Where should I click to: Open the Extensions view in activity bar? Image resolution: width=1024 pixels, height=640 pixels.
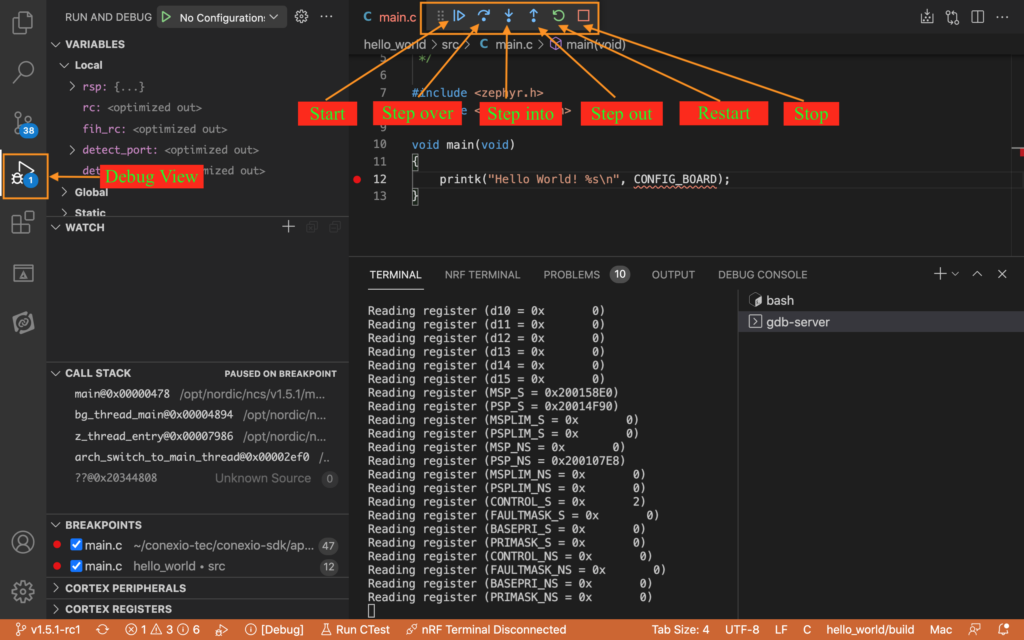(x=23, y=222)
